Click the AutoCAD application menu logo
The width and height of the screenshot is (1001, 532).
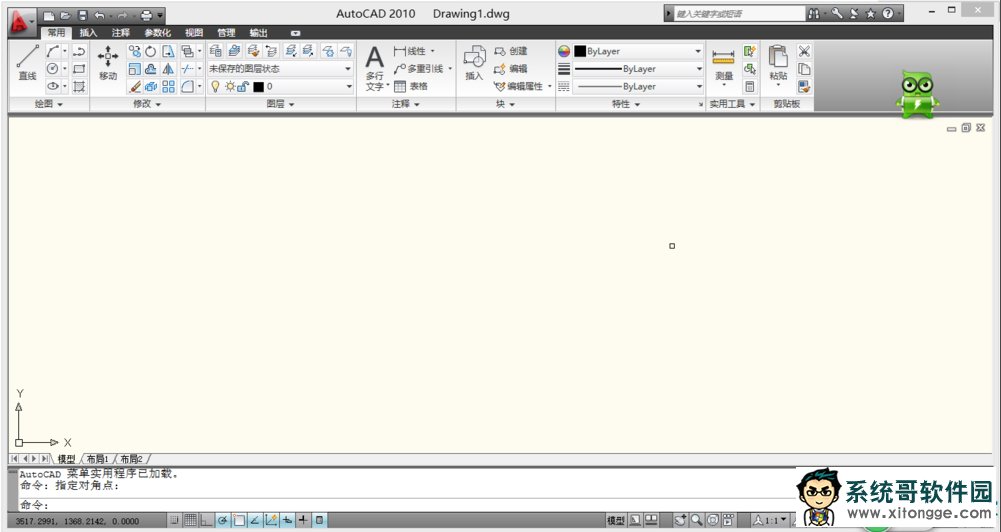(x=21, y=16)
